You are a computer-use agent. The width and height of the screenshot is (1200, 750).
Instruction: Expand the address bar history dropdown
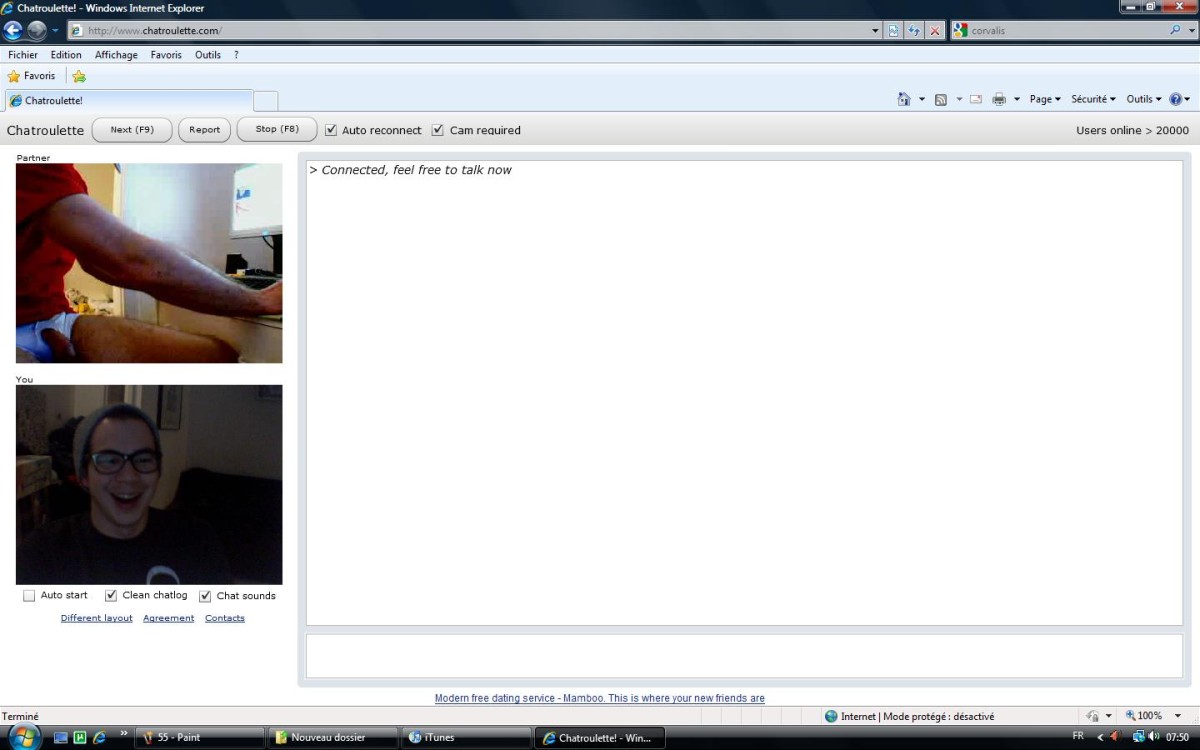[x=876, y=31]
